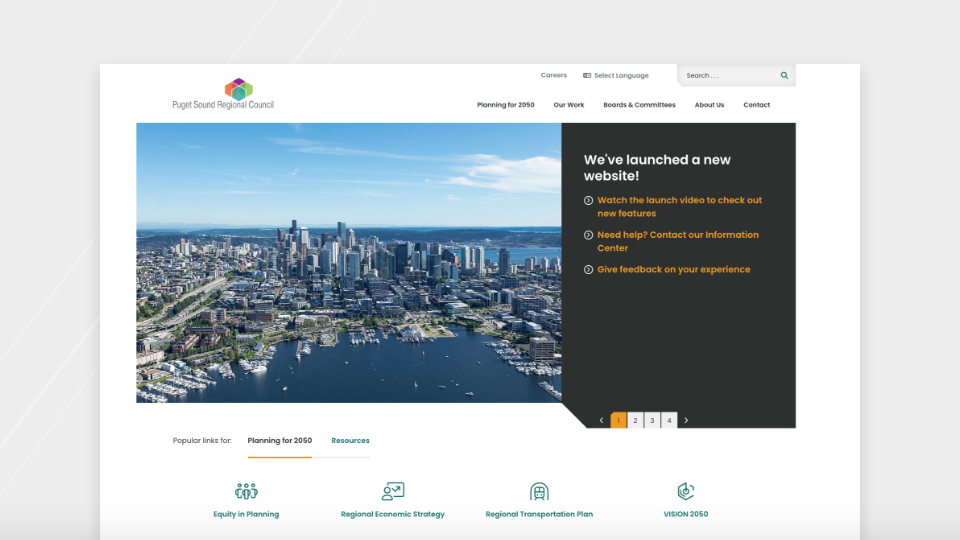Click the Regional Transportation Plan train icon

(x=539, y=491)
